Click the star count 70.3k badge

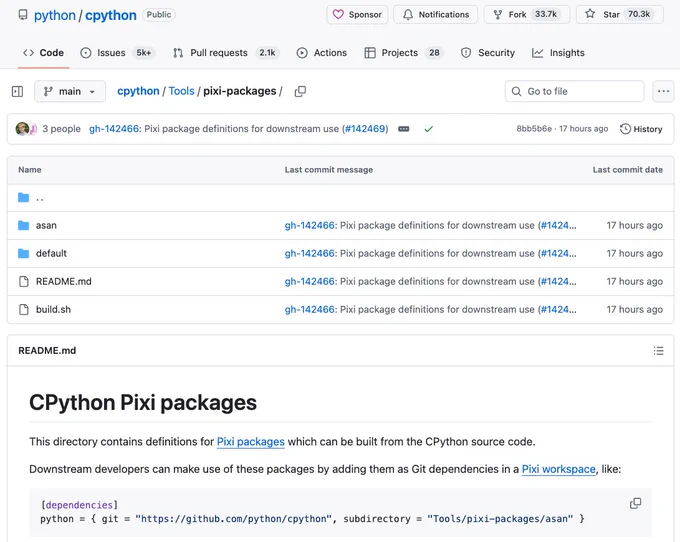tap(639, 14)
